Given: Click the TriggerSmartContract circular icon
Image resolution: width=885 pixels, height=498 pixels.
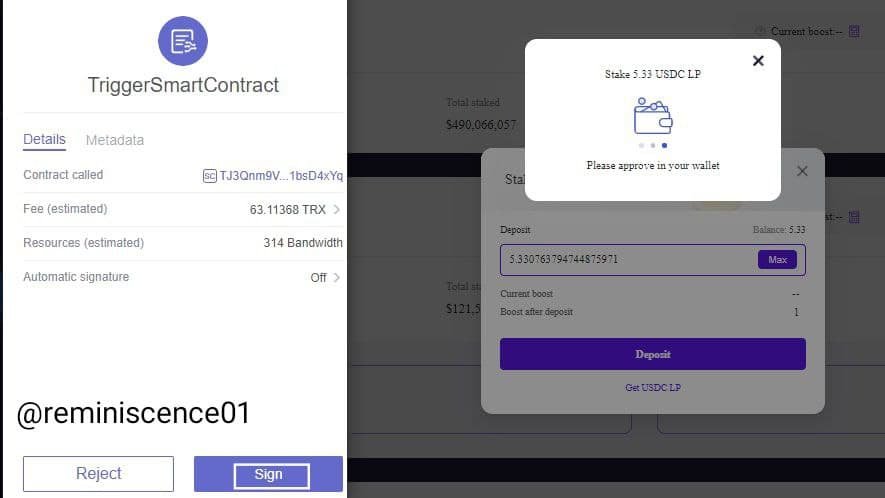Looking at the screenshot, I should click(183, 41).
